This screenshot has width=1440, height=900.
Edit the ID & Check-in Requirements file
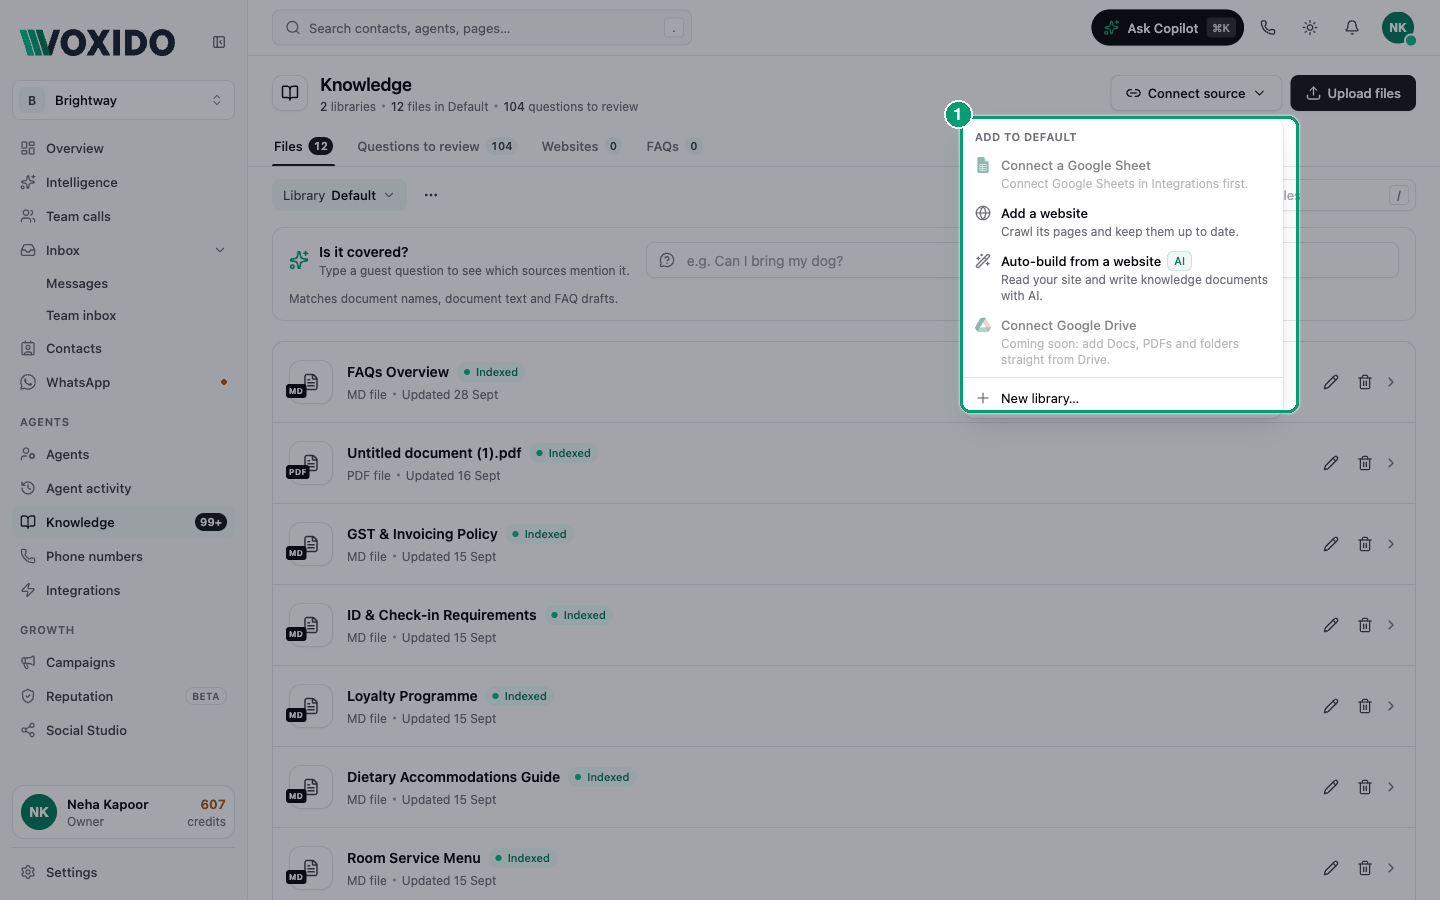(x=1331, y=625)
